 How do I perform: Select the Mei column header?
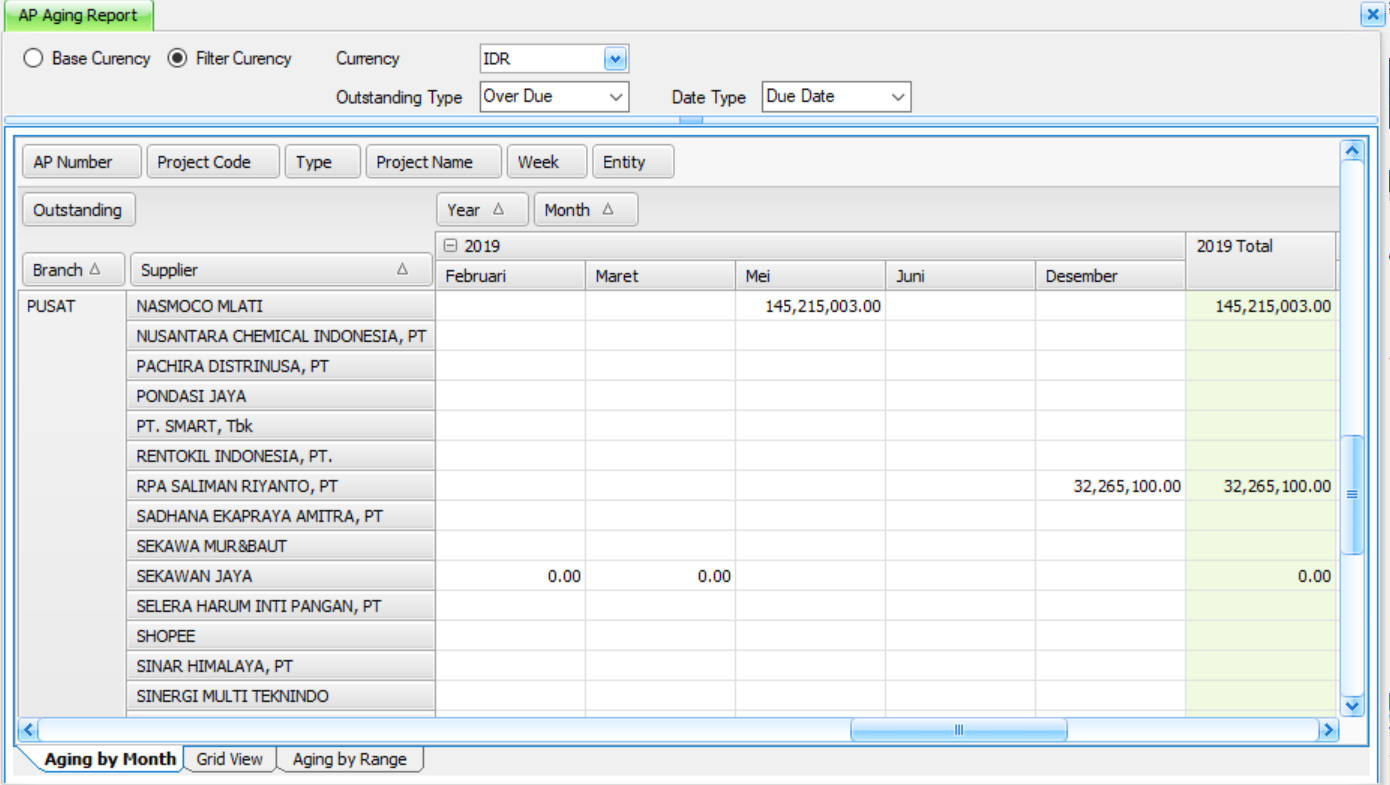810,276
